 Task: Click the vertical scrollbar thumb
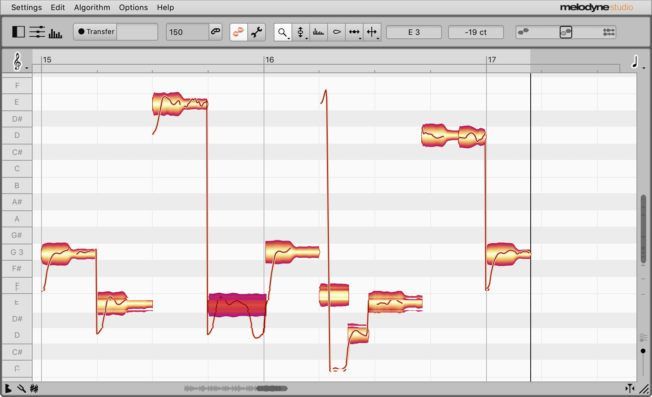[x=644, y=228]
